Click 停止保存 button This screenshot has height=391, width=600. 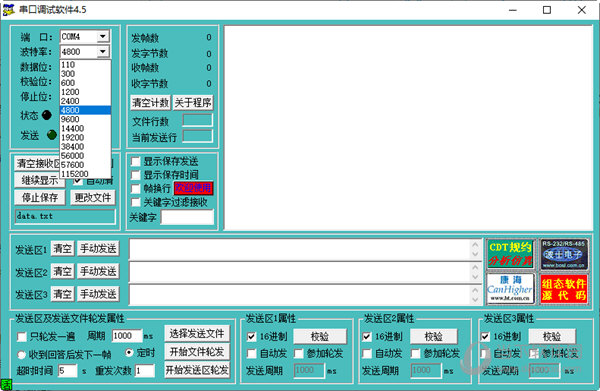[x=40, y=198]
